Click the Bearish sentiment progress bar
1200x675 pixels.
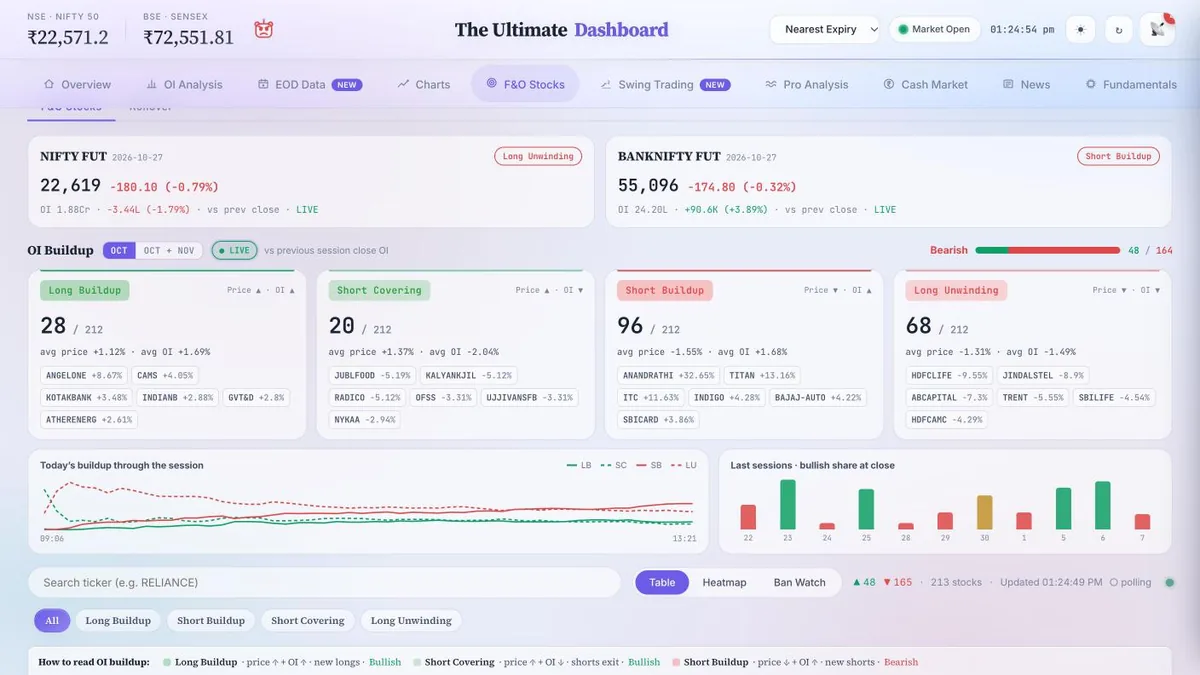pyautogui.click(x=1047, y=250)
